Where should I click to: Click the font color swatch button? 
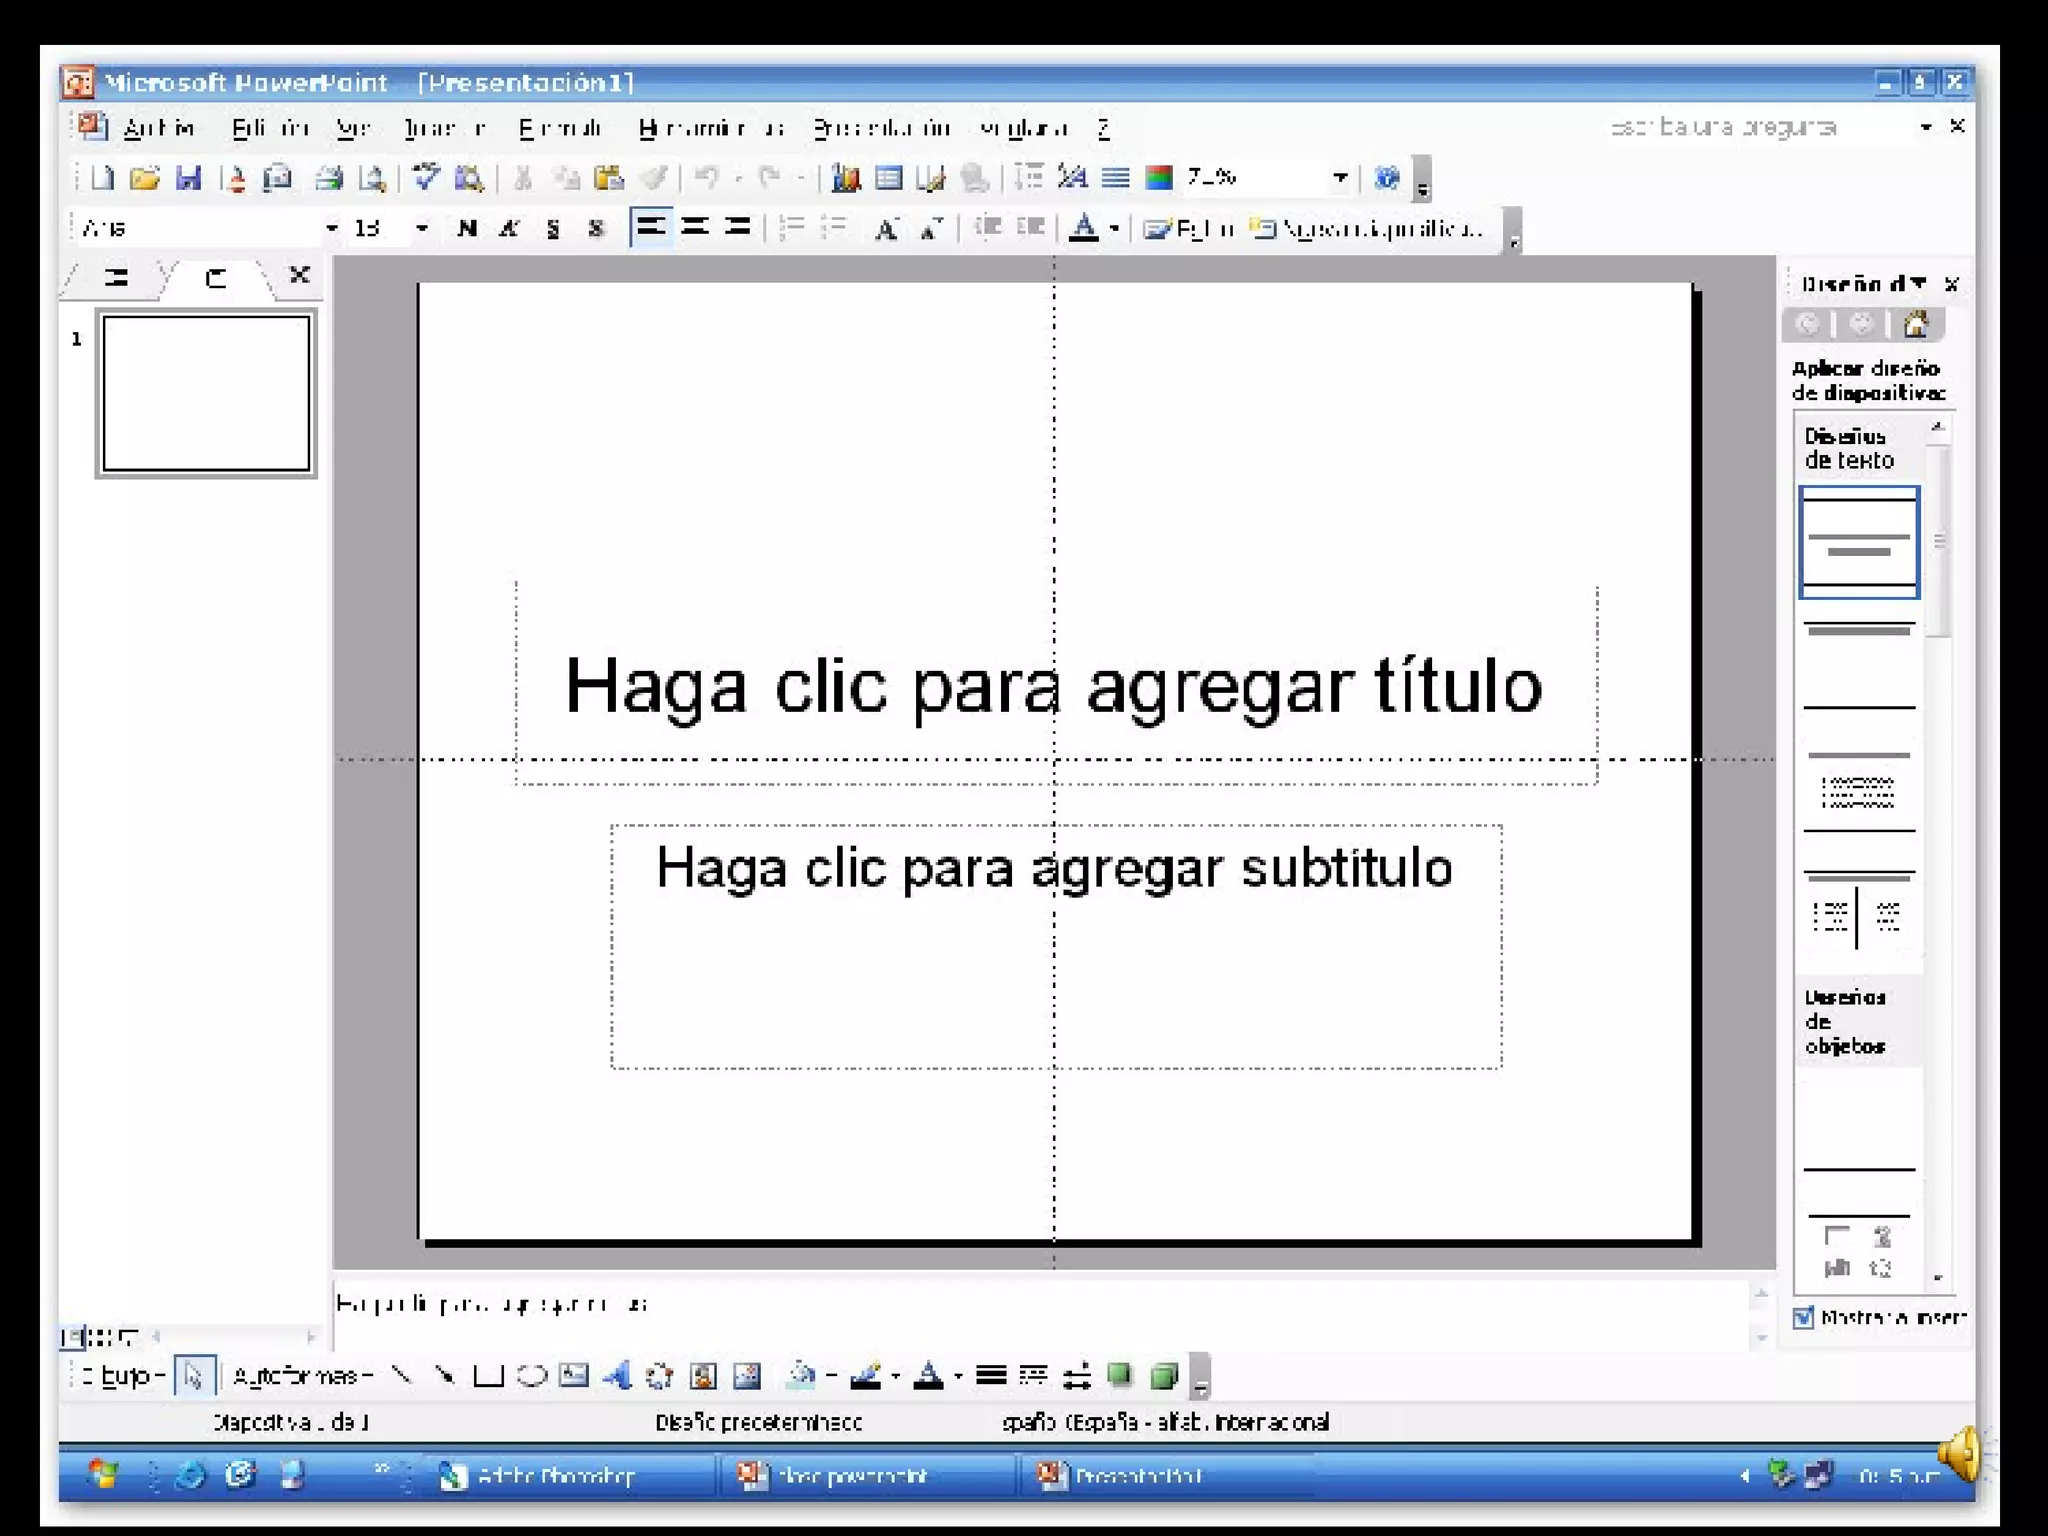(1083, 229)
